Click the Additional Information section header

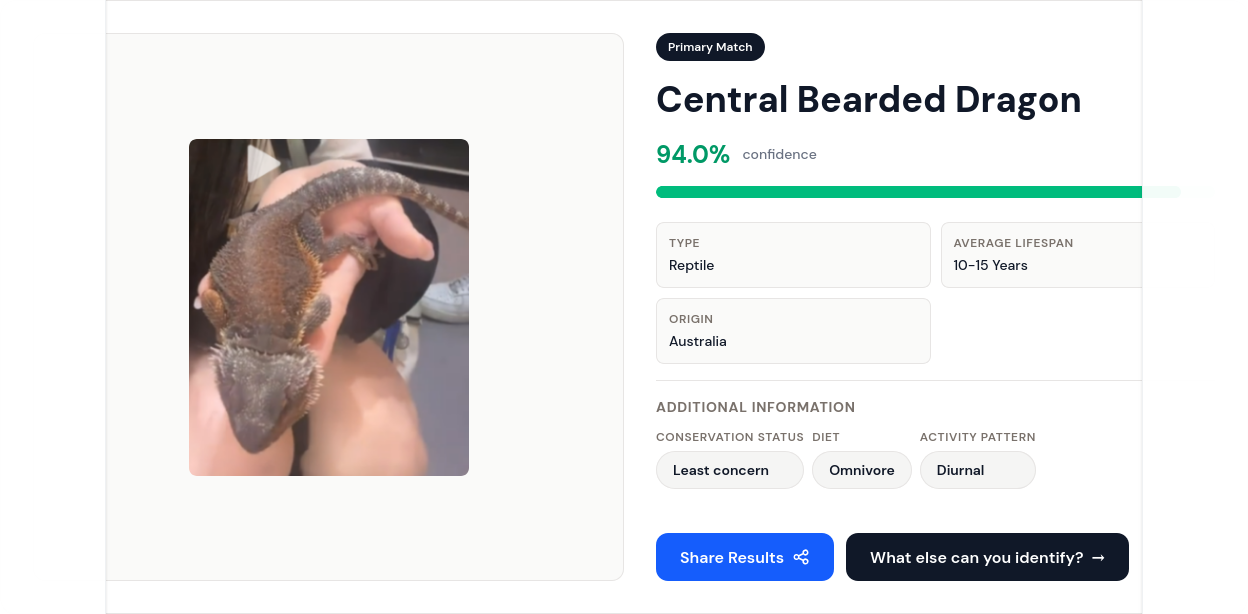(x=755, y=407)
